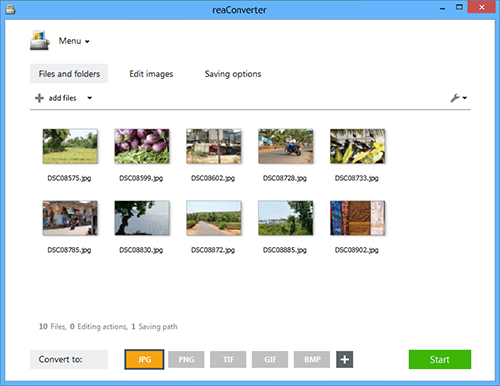Expand the add files dropdown arrow
The height and width of the screenshot is (386, 500).
pos(90,98)
